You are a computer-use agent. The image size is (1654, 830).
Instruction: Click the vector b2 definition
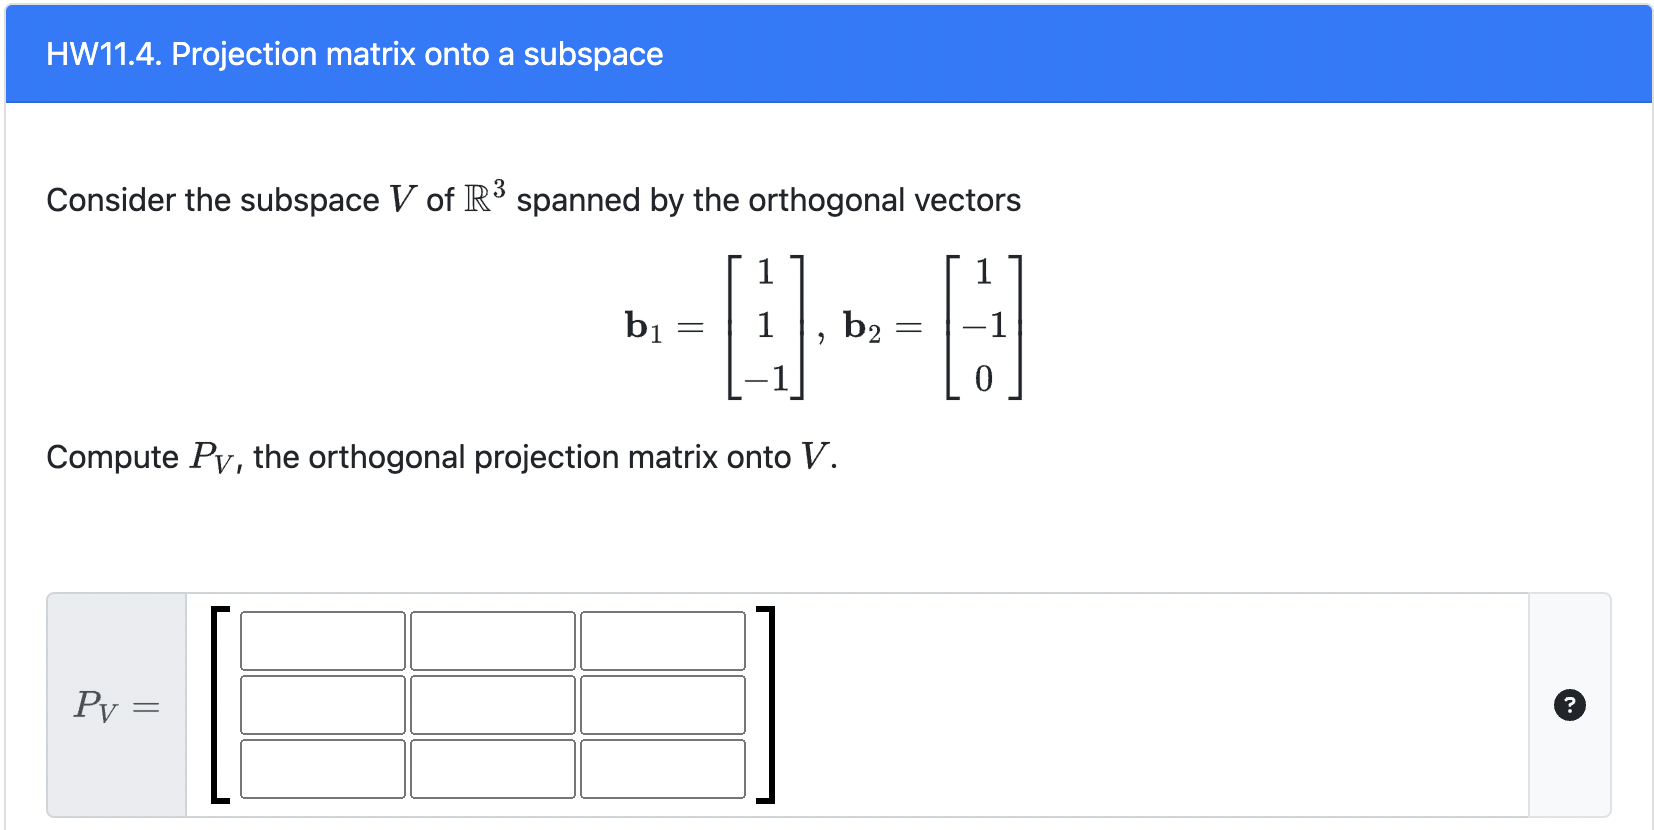coord(930,325)
